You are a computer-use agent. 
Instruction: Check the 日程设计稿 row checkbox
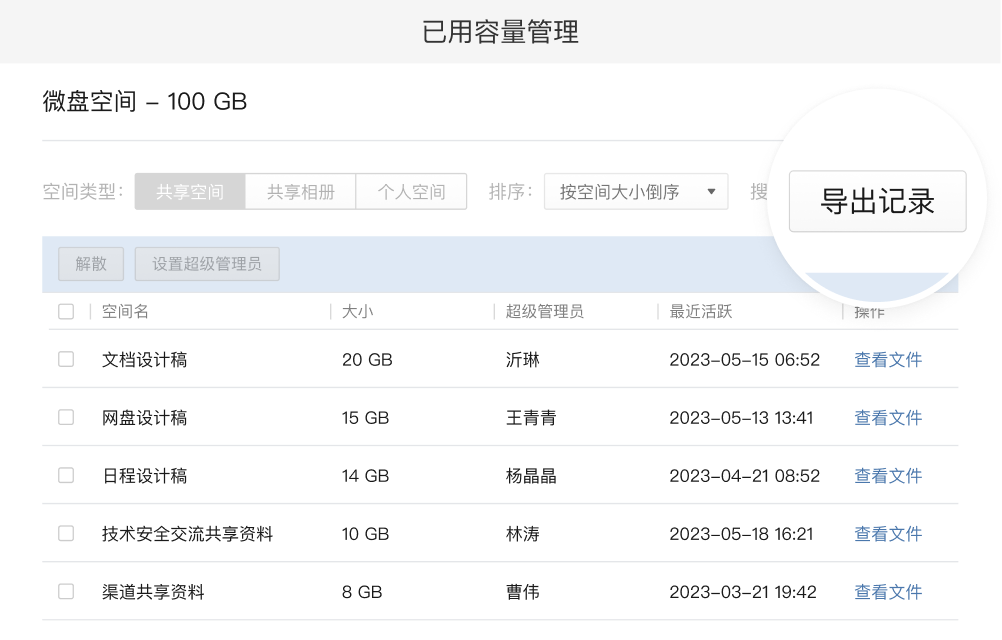(x=66, y=476)
